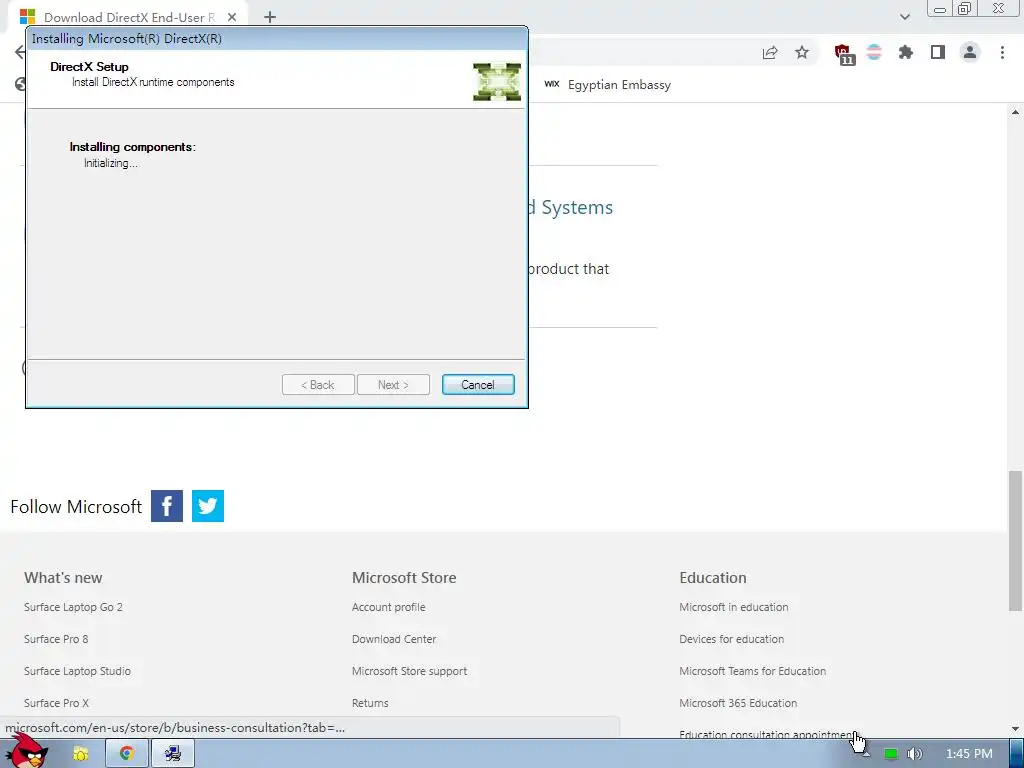Viewport: 1024px width, 768px height.
Task: Switch to DirectX installer taskbar icon
Action: point(173,754)
